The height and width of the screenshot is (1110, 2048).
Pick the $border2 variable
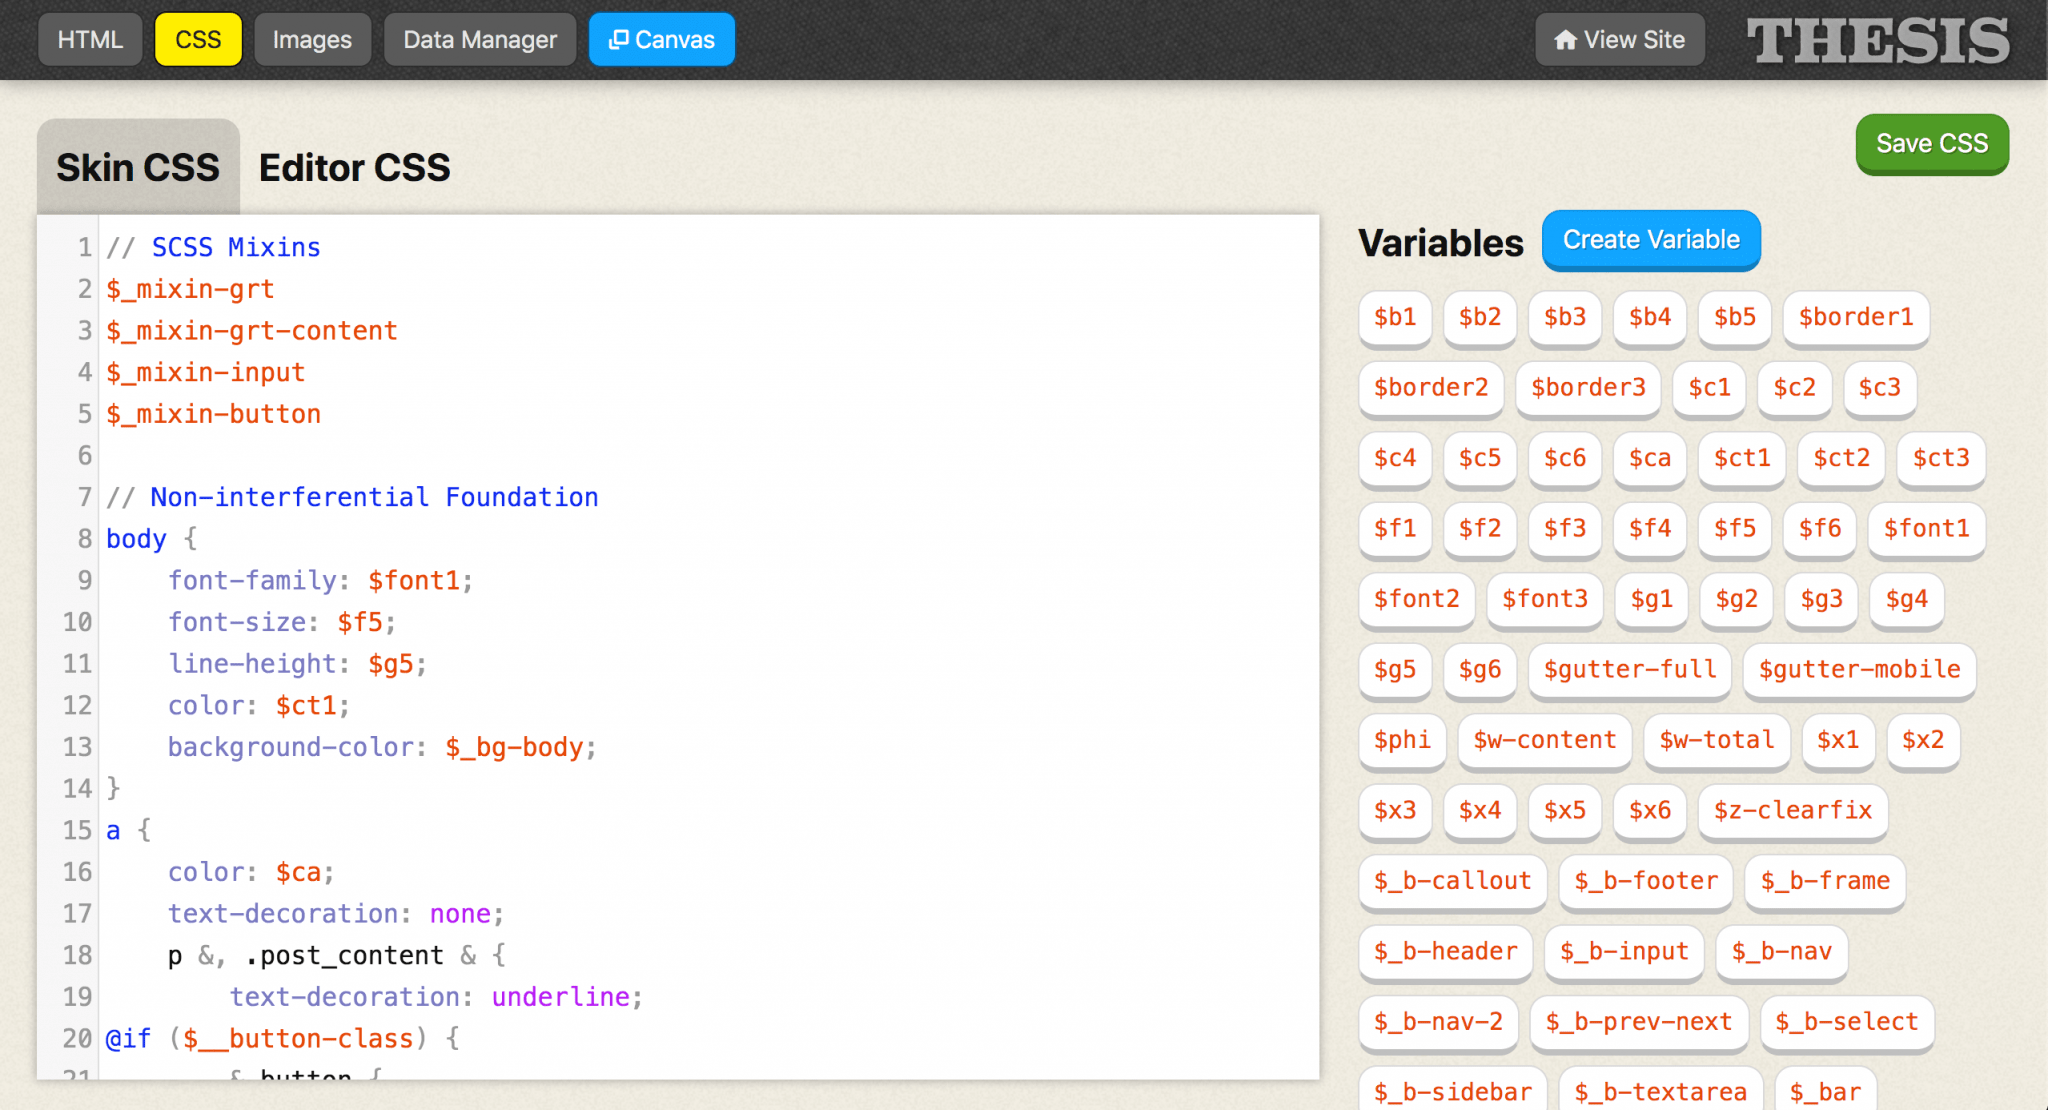(x=1431, y=388)
